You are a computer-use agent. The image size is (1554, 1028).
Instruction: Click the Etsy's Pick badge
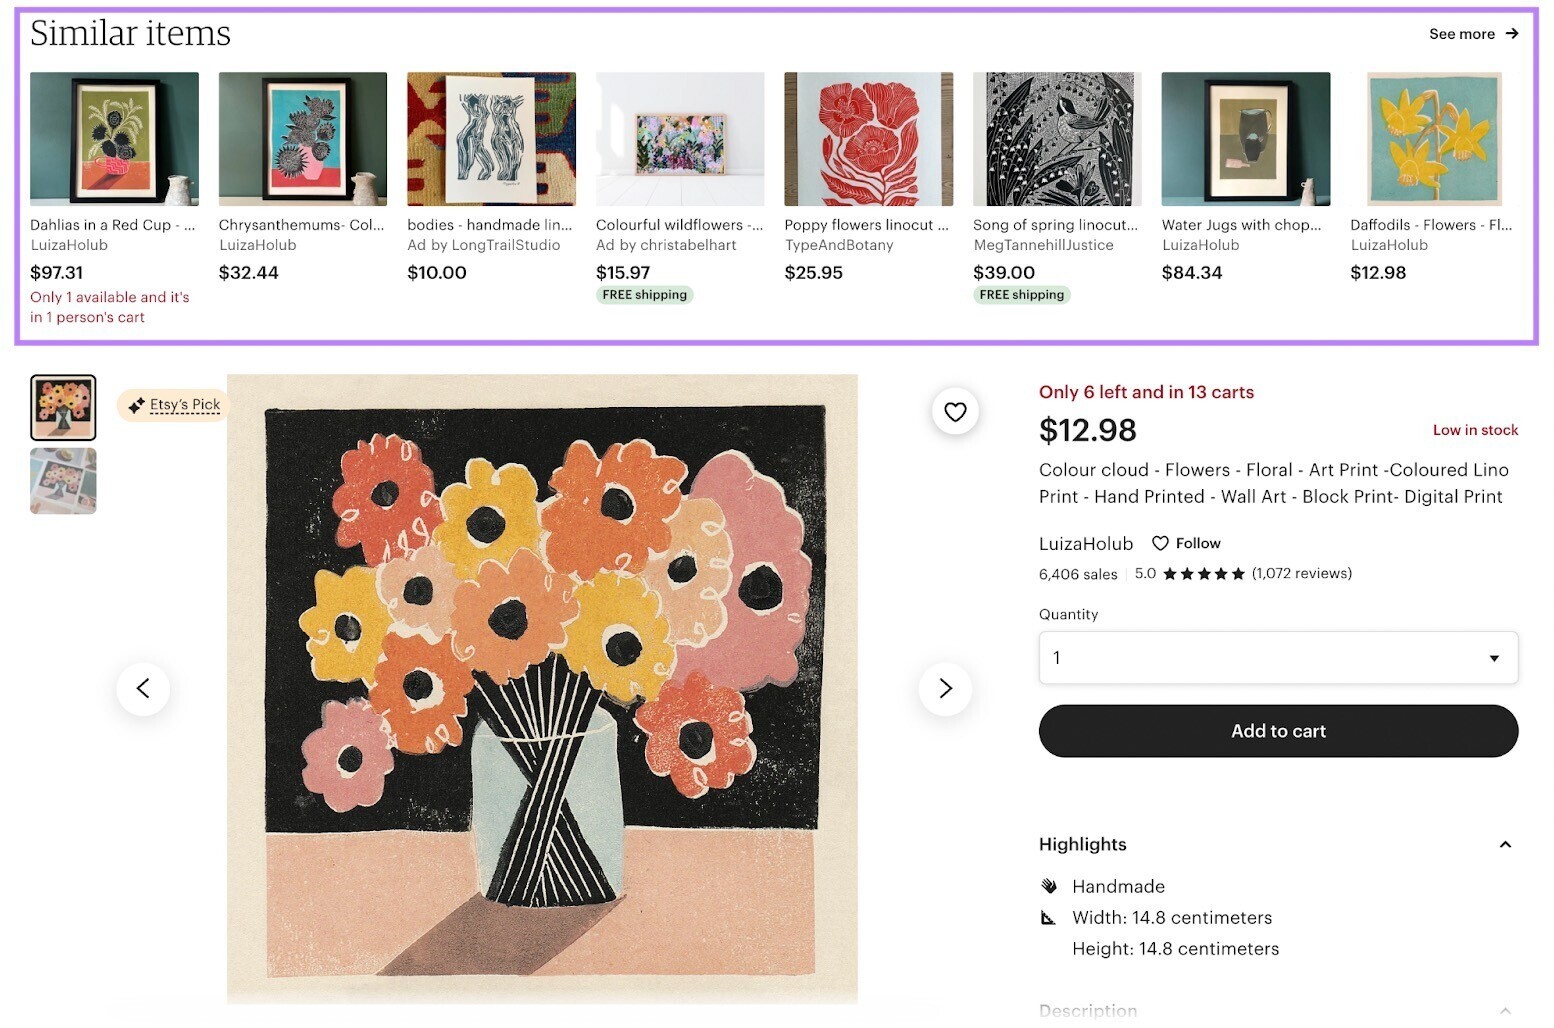[172, 405]
